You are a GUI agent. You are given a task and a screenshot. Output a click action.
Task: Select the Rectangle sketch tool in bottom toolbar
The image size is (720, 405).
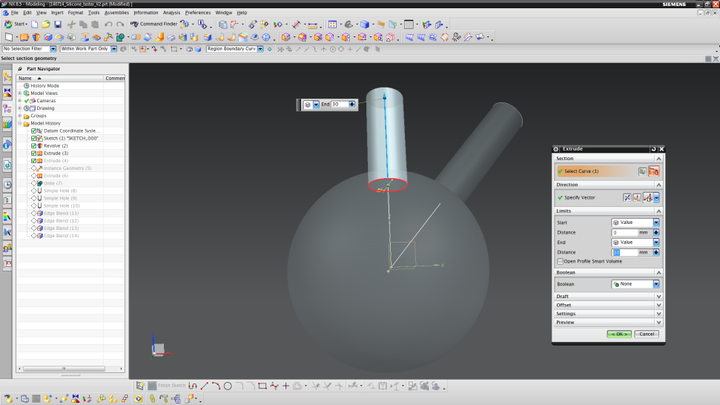tap(262, 386)
